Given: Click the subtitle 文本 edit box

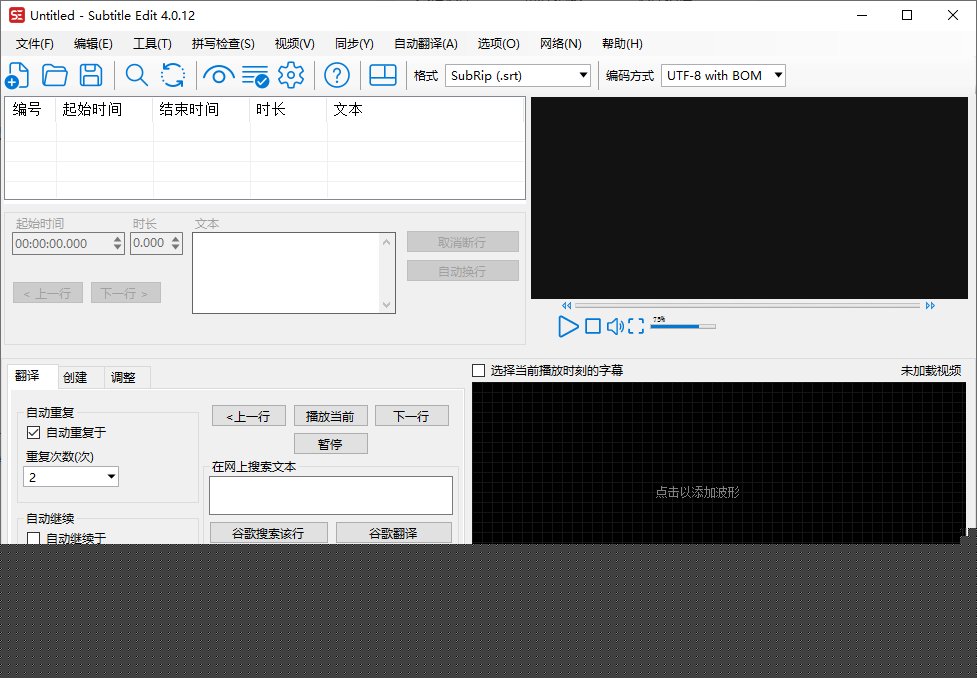Looking at the screenshot, I should coord(293,273).
